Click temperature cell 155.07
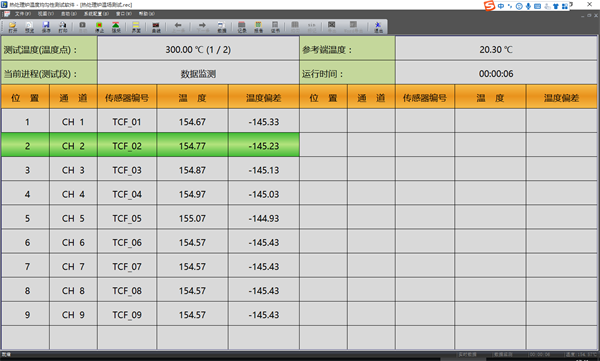Viewport: 600px width, 361px height. pyautogui.click(x=192, y=218)
